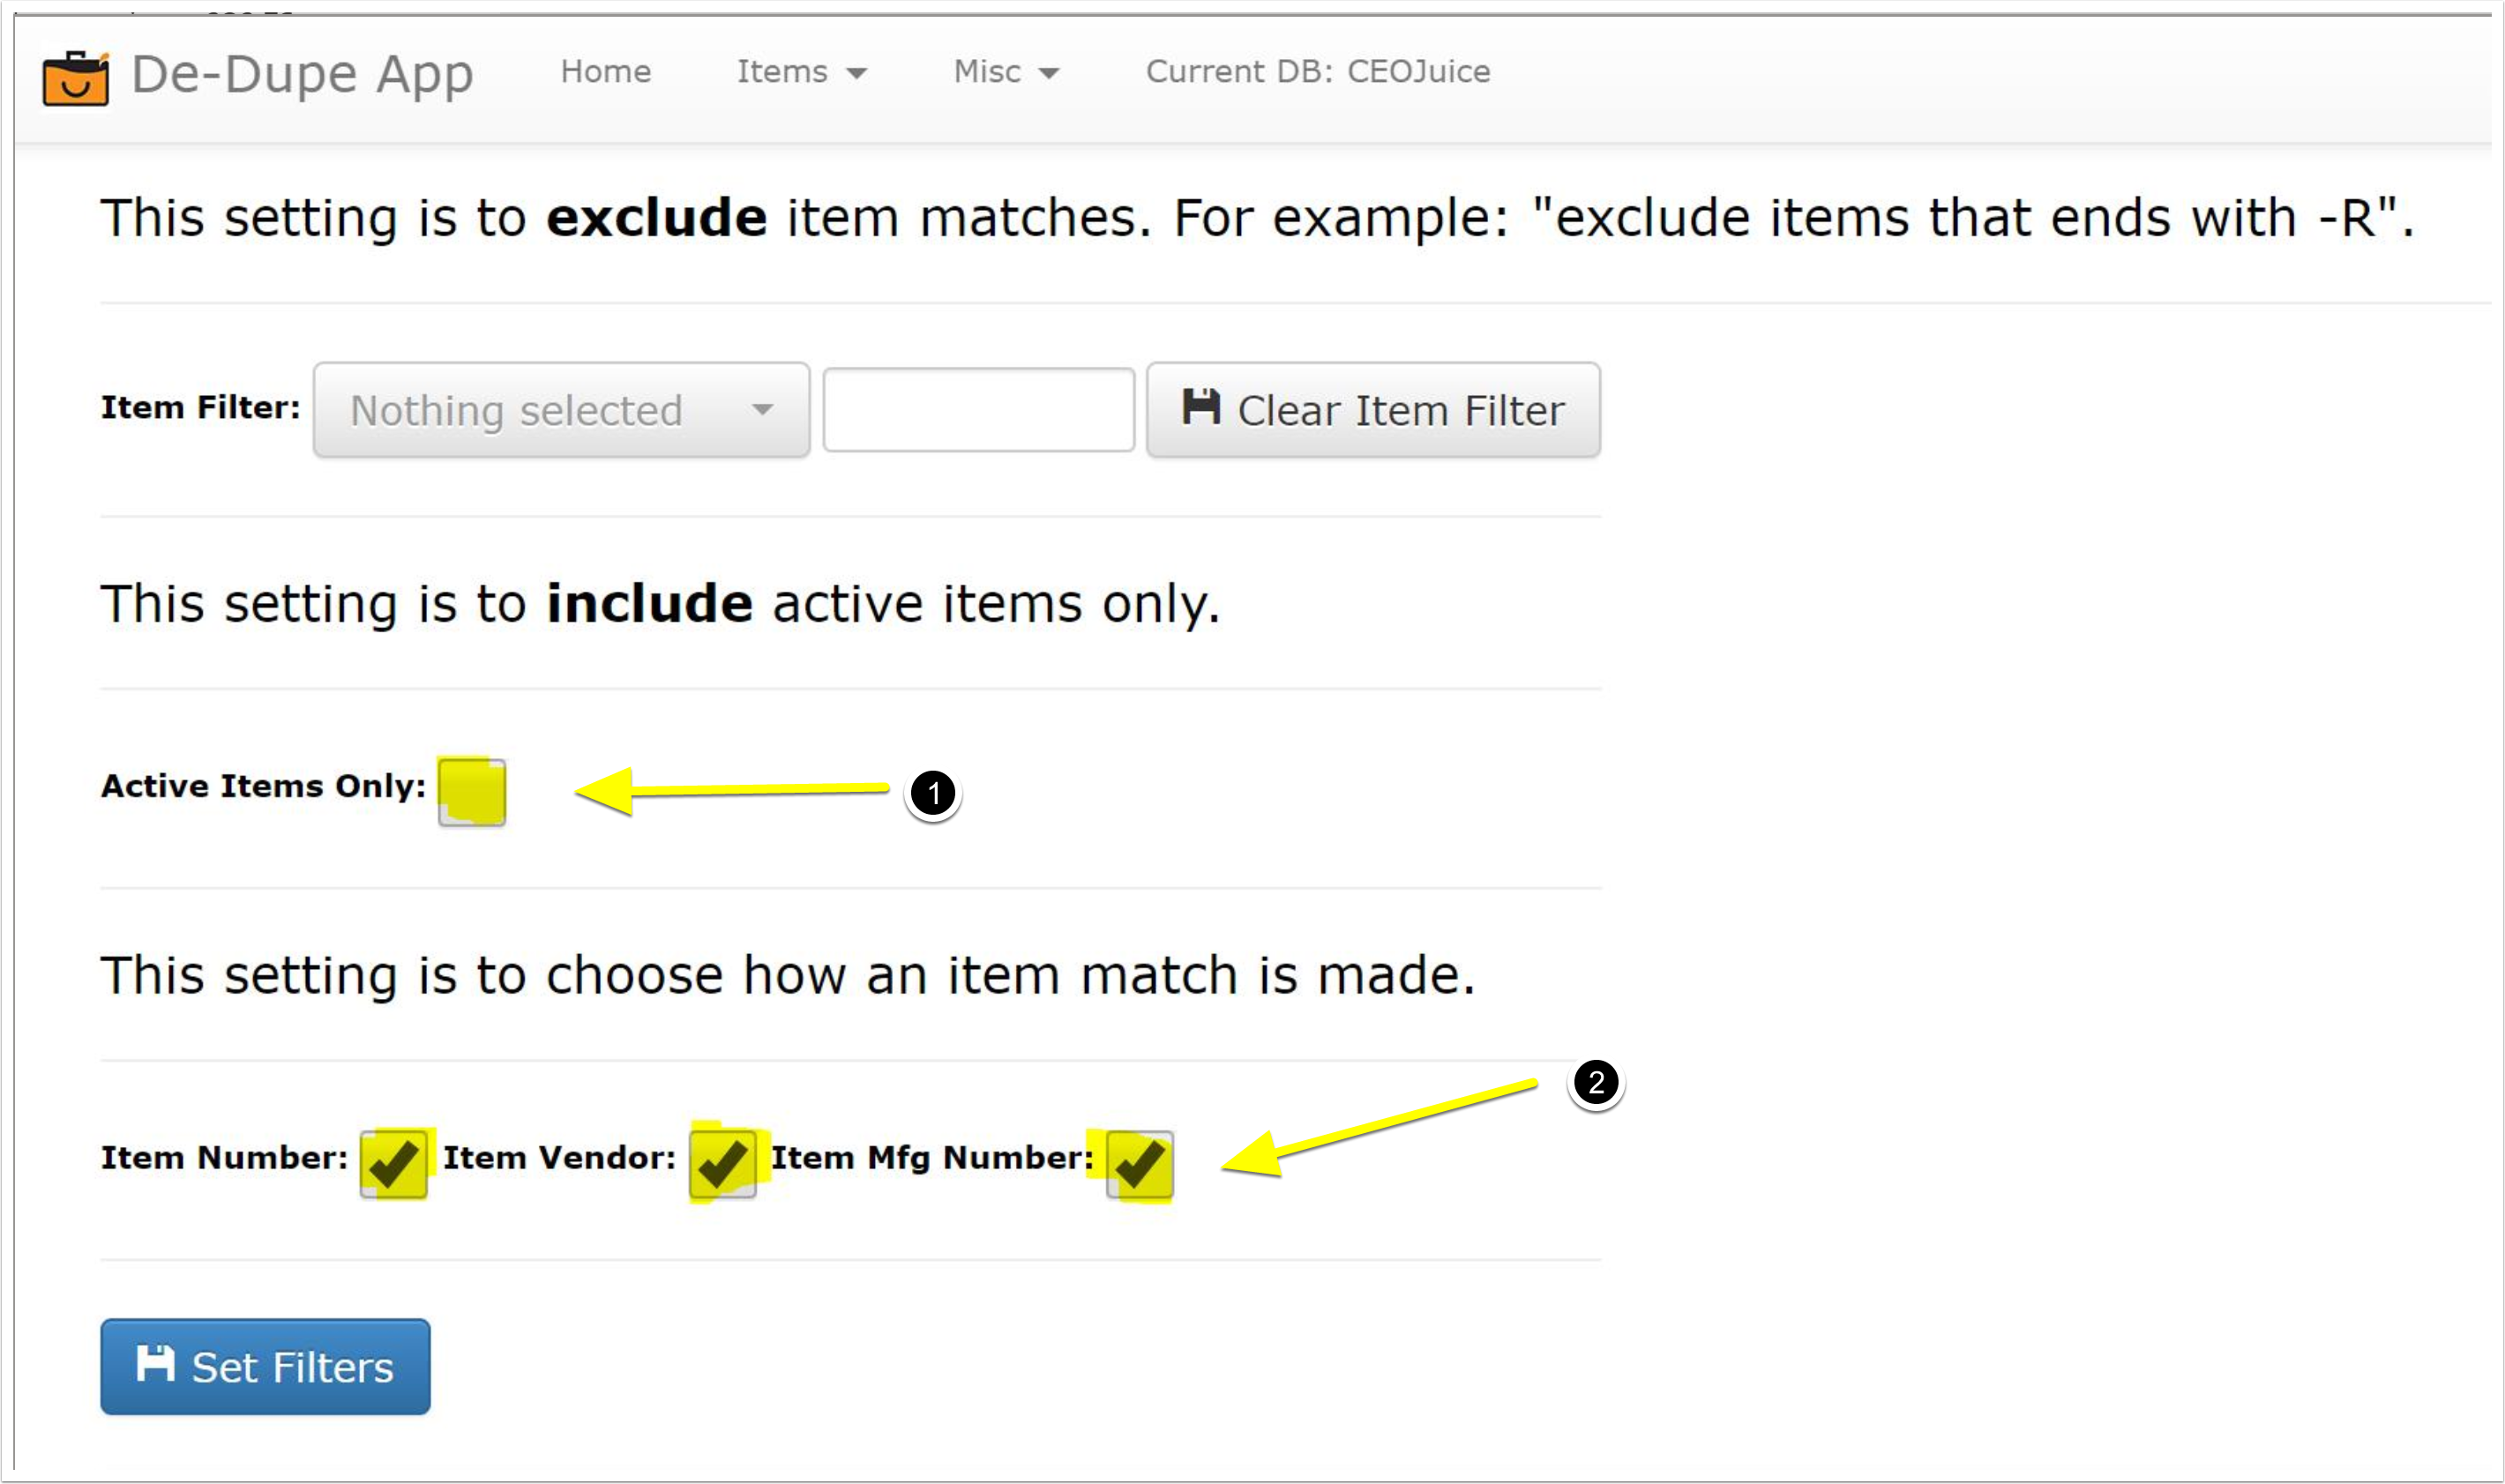The width and height of the screenshot is (2505, 1484).
Task: Toggle the Item Vendor checkbox
Action: click(x=722, y=1164)
